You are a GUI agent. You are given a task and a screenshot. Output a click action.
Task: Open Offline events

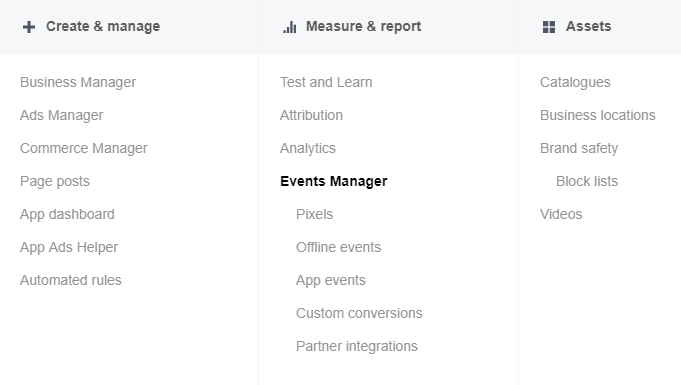(x=339, y=247)
